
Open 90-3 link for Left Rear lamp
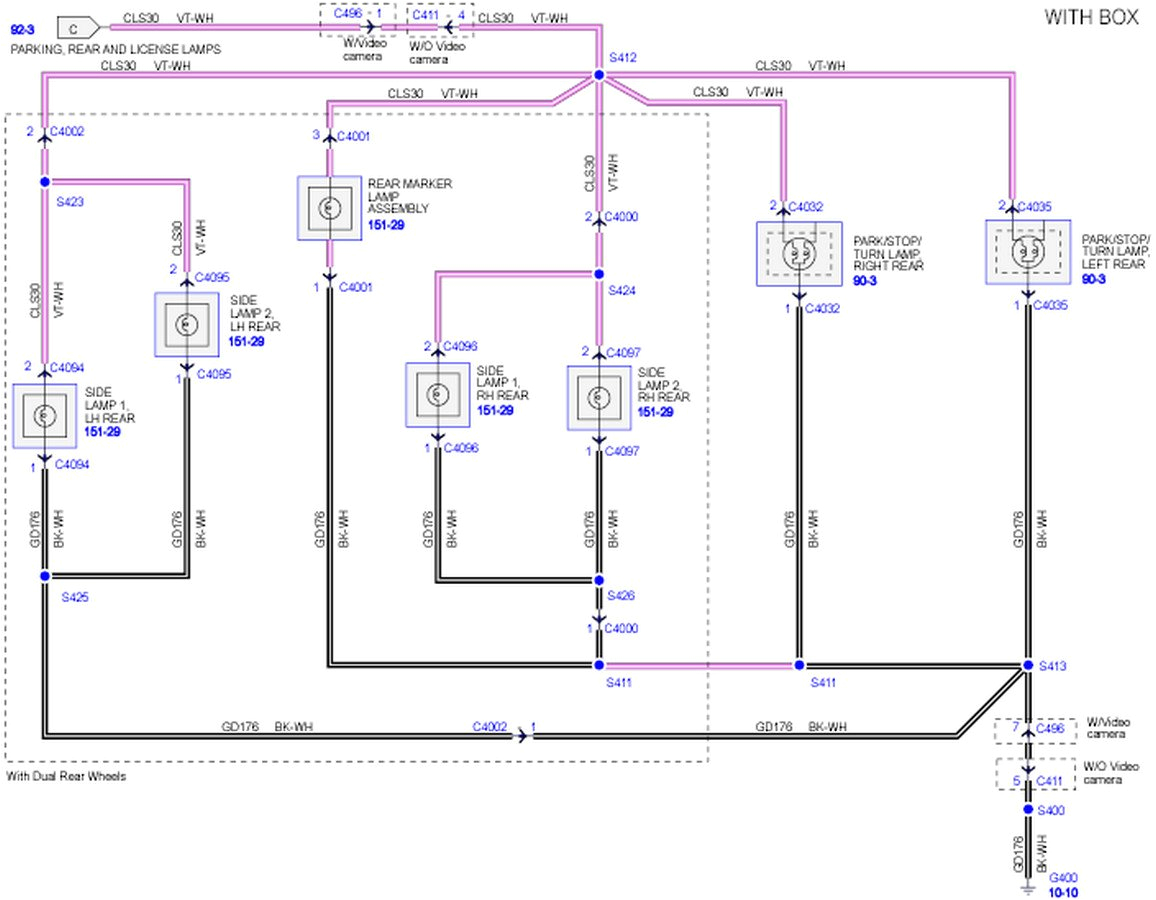[1093, 279]
